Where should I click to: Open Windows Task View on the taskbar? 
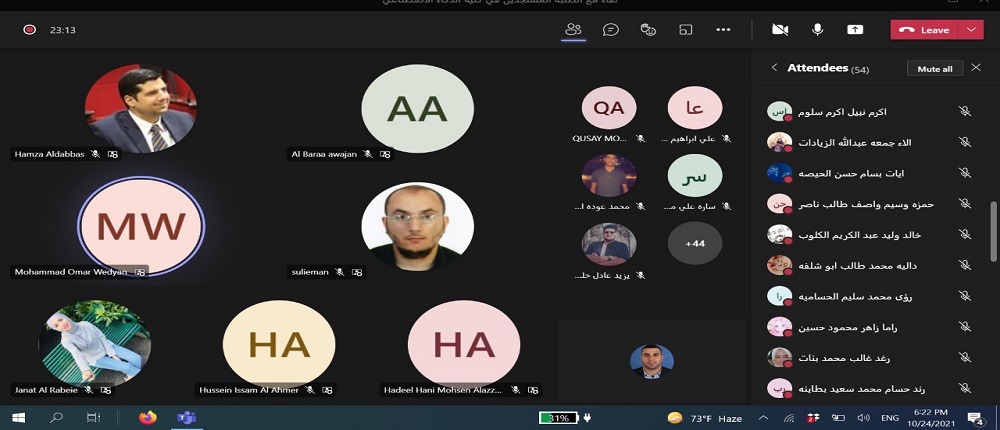(x=93, y=417)
